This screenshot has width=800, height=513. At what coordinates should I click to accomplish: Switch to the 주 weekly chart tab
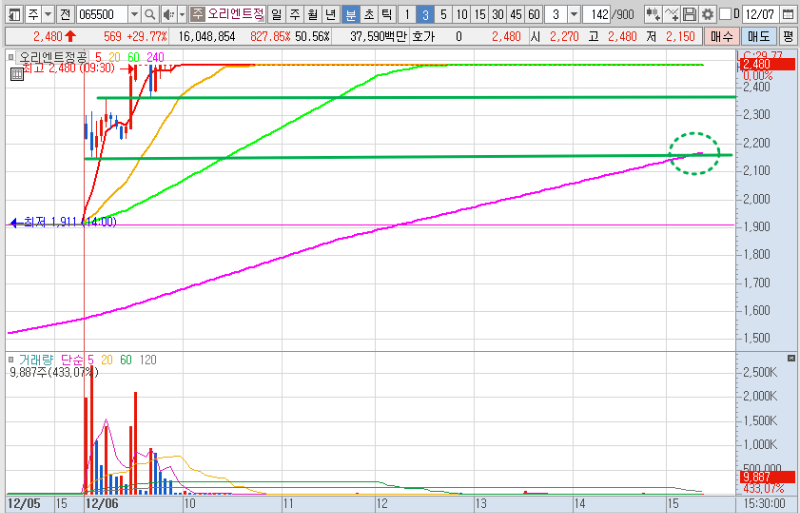[x=294, y=14]
